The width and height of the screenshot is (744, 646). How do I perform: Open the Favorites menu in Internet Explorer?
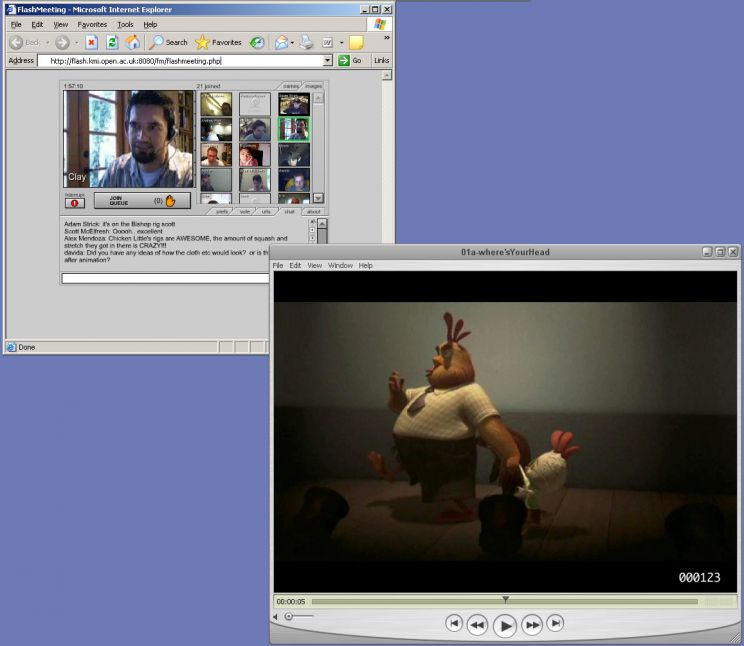[92, 24]
